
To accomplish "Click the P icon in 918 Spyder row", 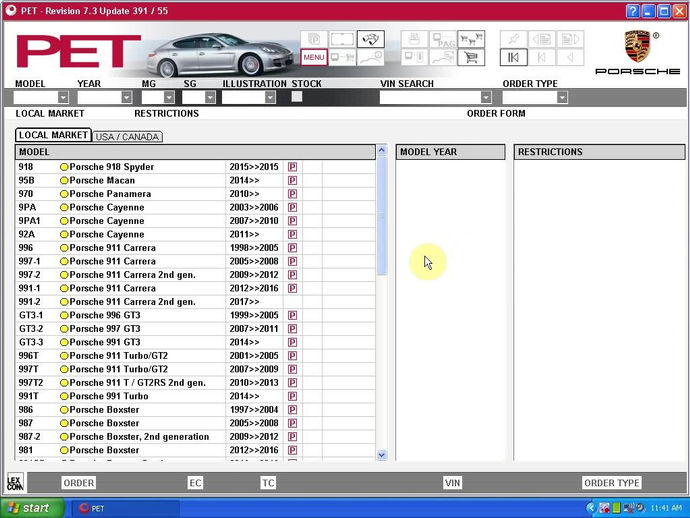I will coord(292,167).
